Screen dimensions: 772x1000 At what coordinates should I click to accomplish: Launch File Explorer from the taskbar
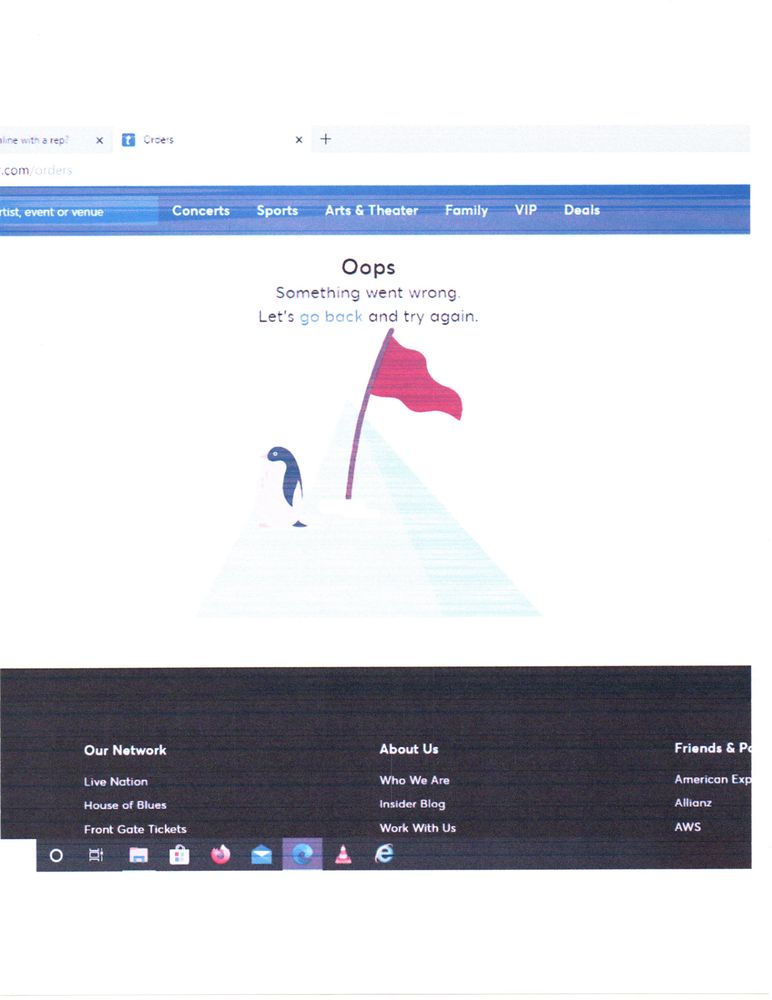(x=138, y=855)
